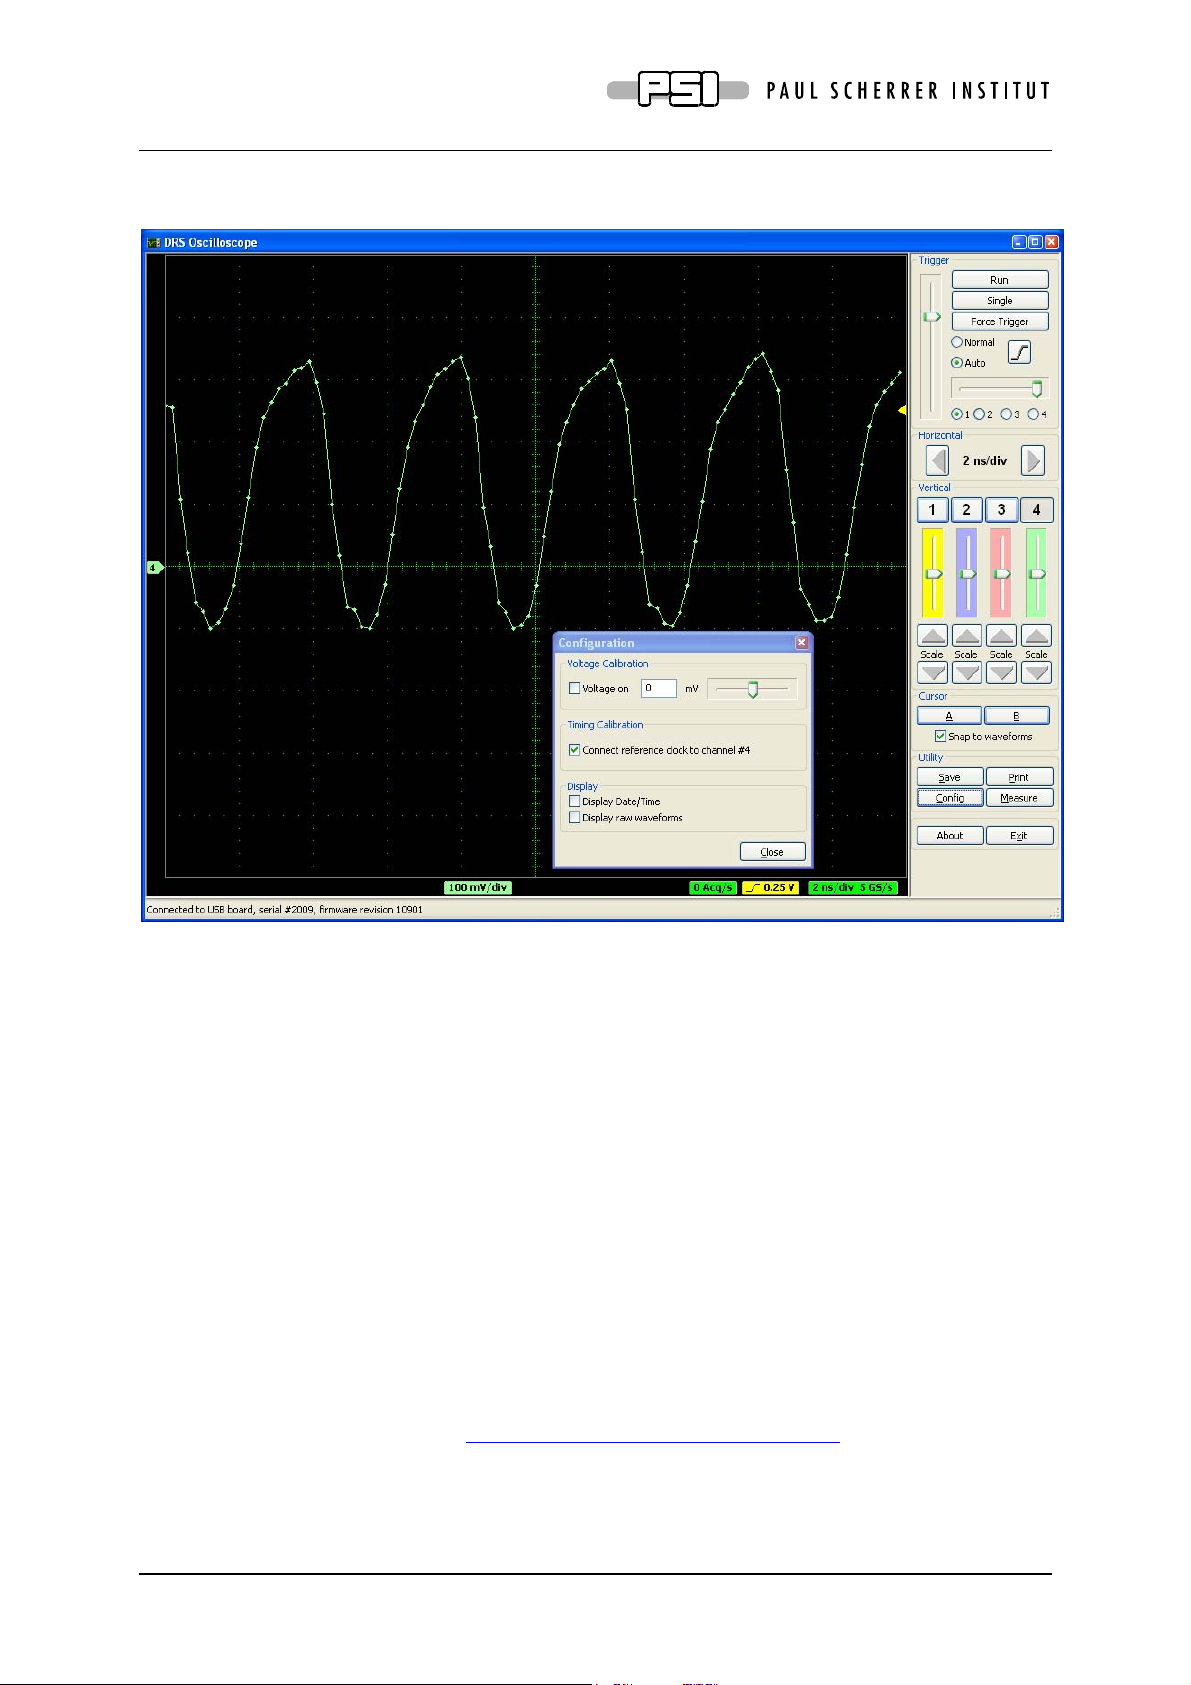
Task: Select Normal trigger mode
Action: (957, 342)
